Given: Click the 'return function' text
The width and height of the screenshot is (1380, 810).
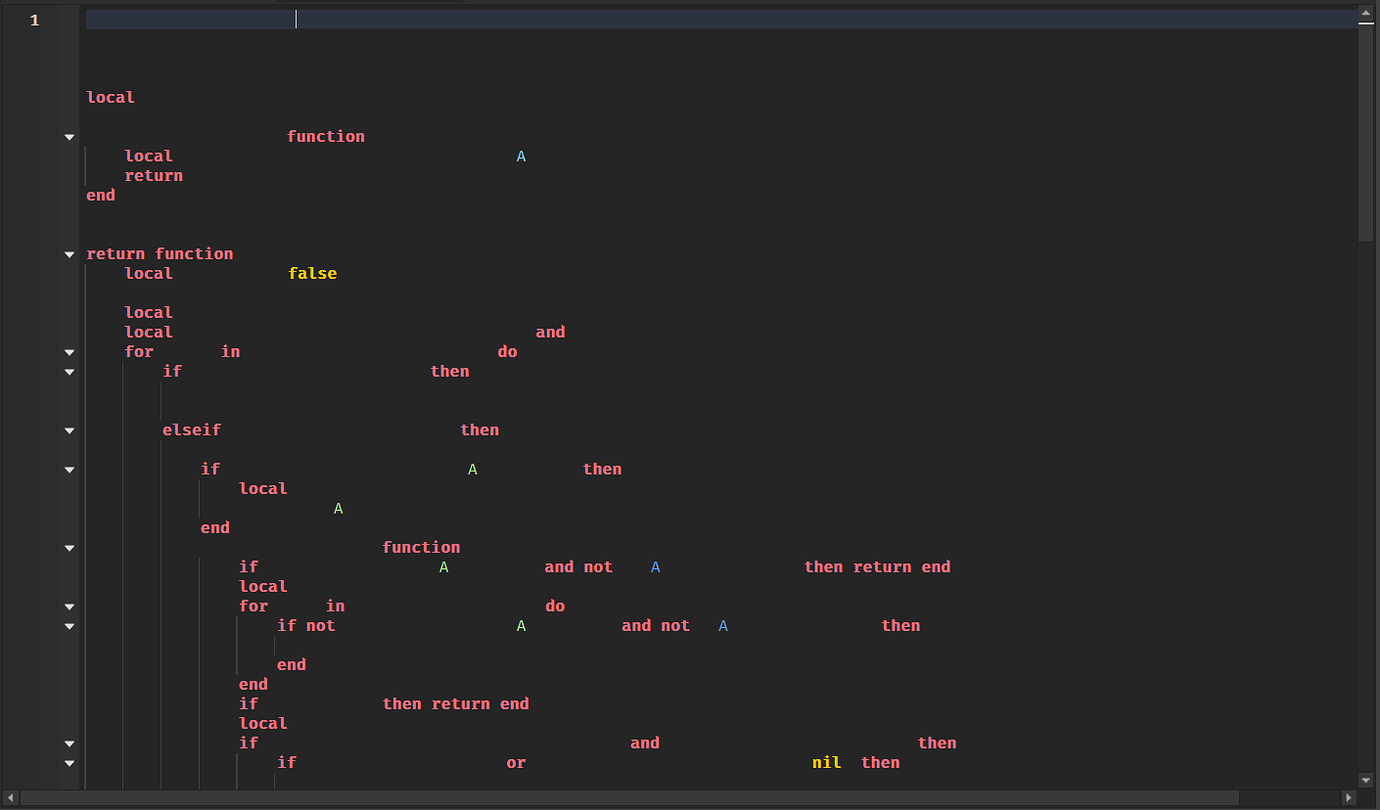Looking at the screenshot, I should pos(160,254).
